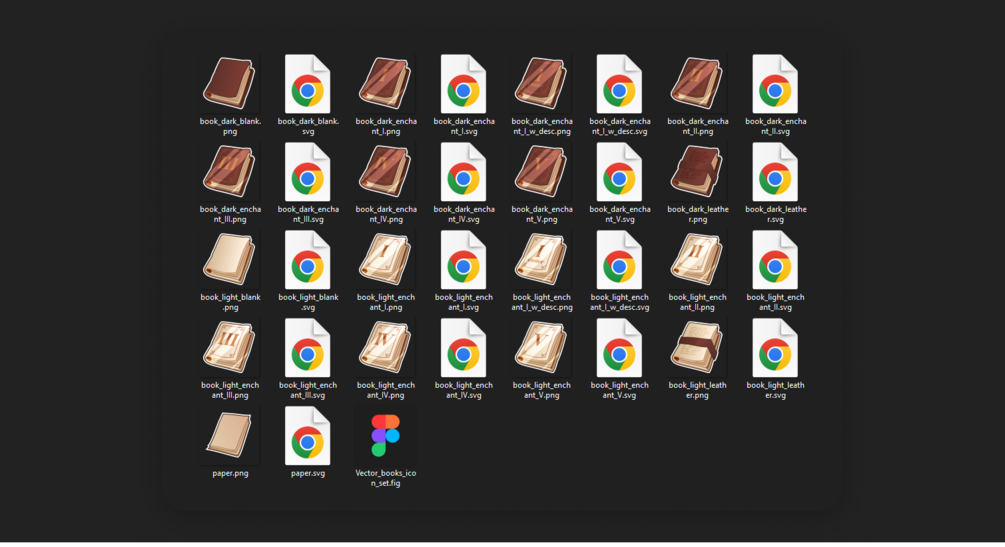Open book_dark_enchant_I_w_desc.png thumbnail

click(542, 83)
